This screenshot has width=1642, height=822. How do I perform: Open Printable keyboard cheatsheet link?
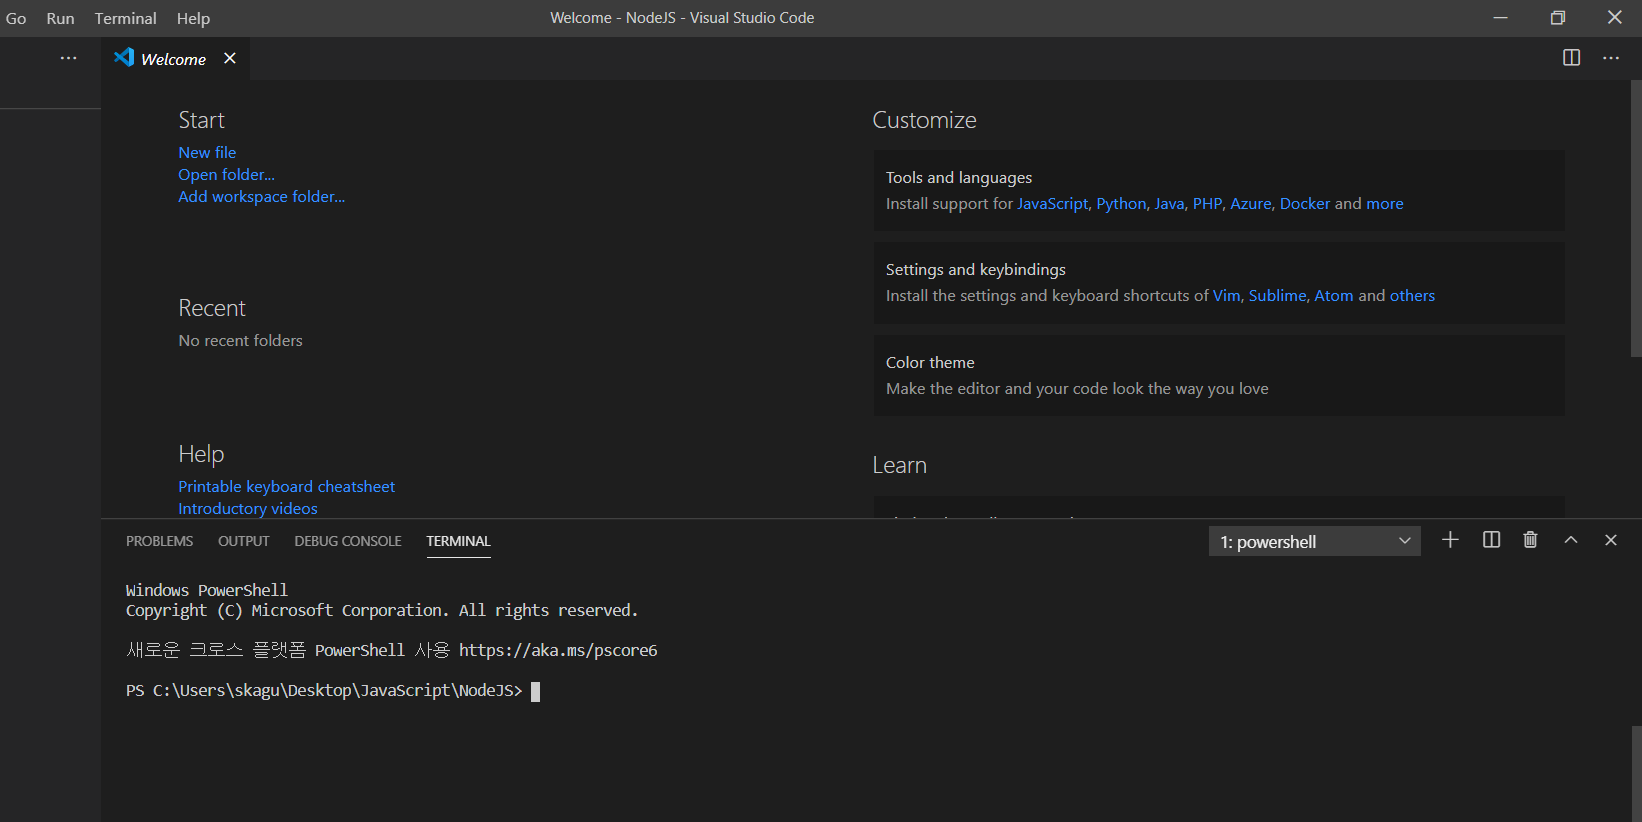[286, 486]
